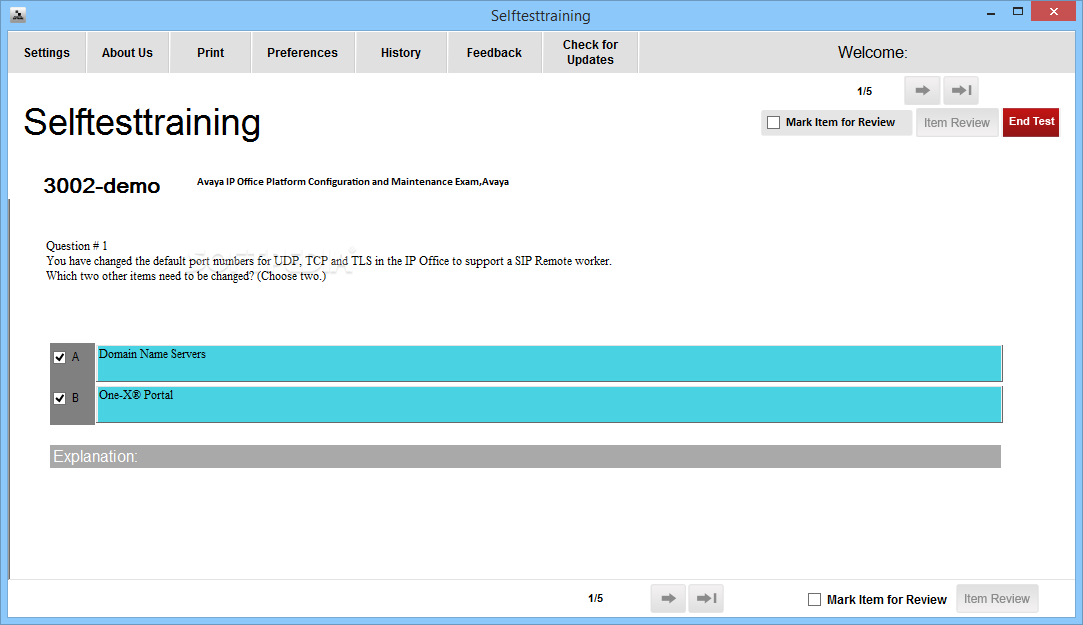Click the bottom last-question arrow button
Viewport: 1083px width, 625px height.
706,598
